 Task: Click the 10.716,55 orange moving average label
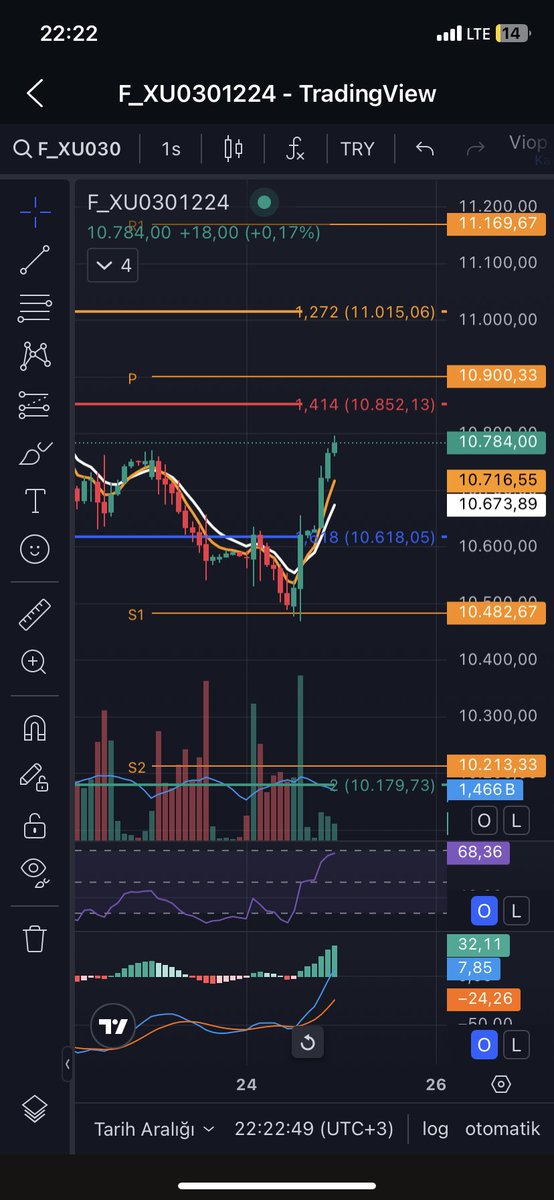coord(498,481)
